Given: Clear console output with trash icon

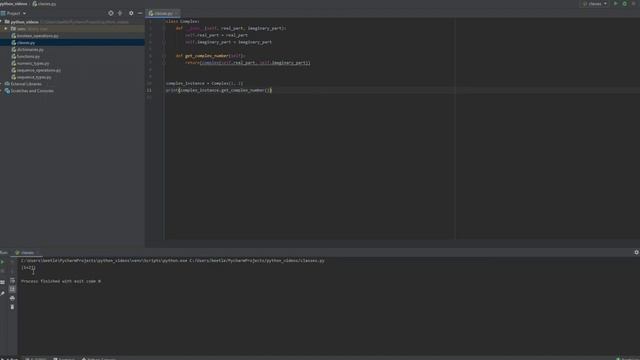Looking at the screenshot, I should [12, 307].
